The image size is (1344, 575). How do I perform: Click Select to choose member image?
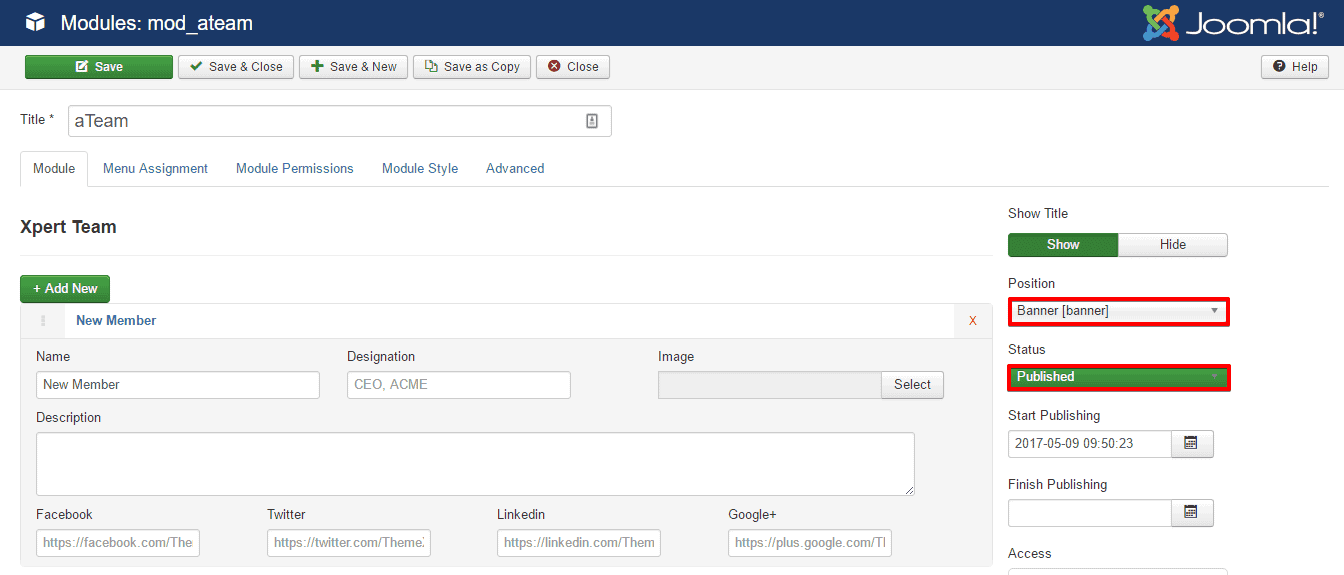click(x=911, y=385)
